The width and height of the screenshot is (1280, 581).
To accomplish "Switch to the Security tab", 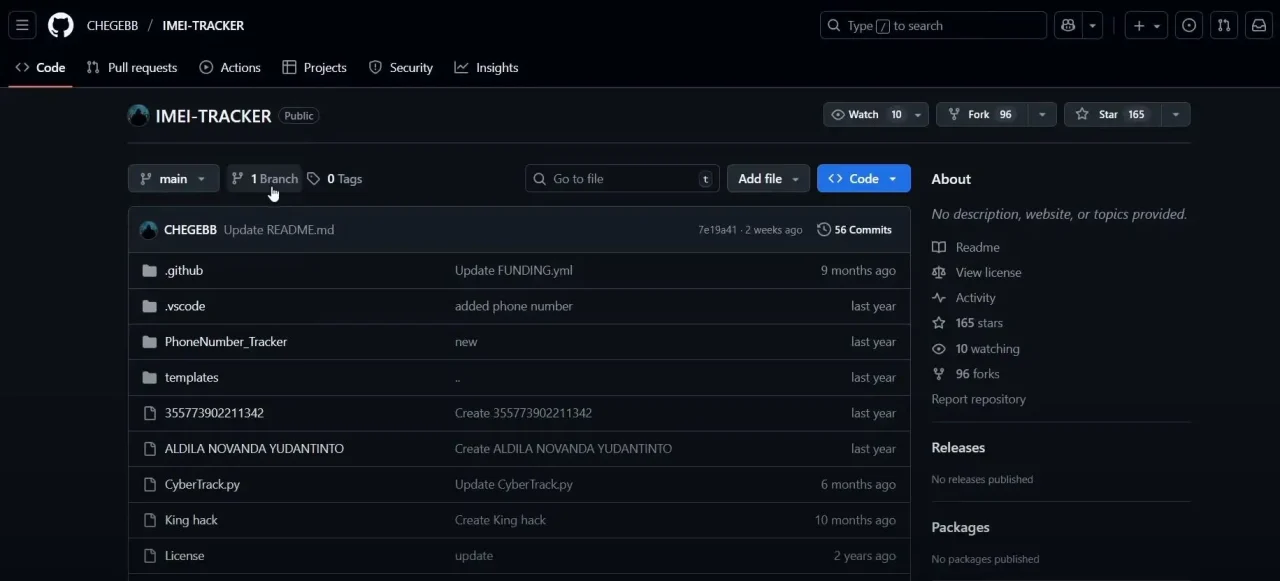I will (x=400, y=67).
